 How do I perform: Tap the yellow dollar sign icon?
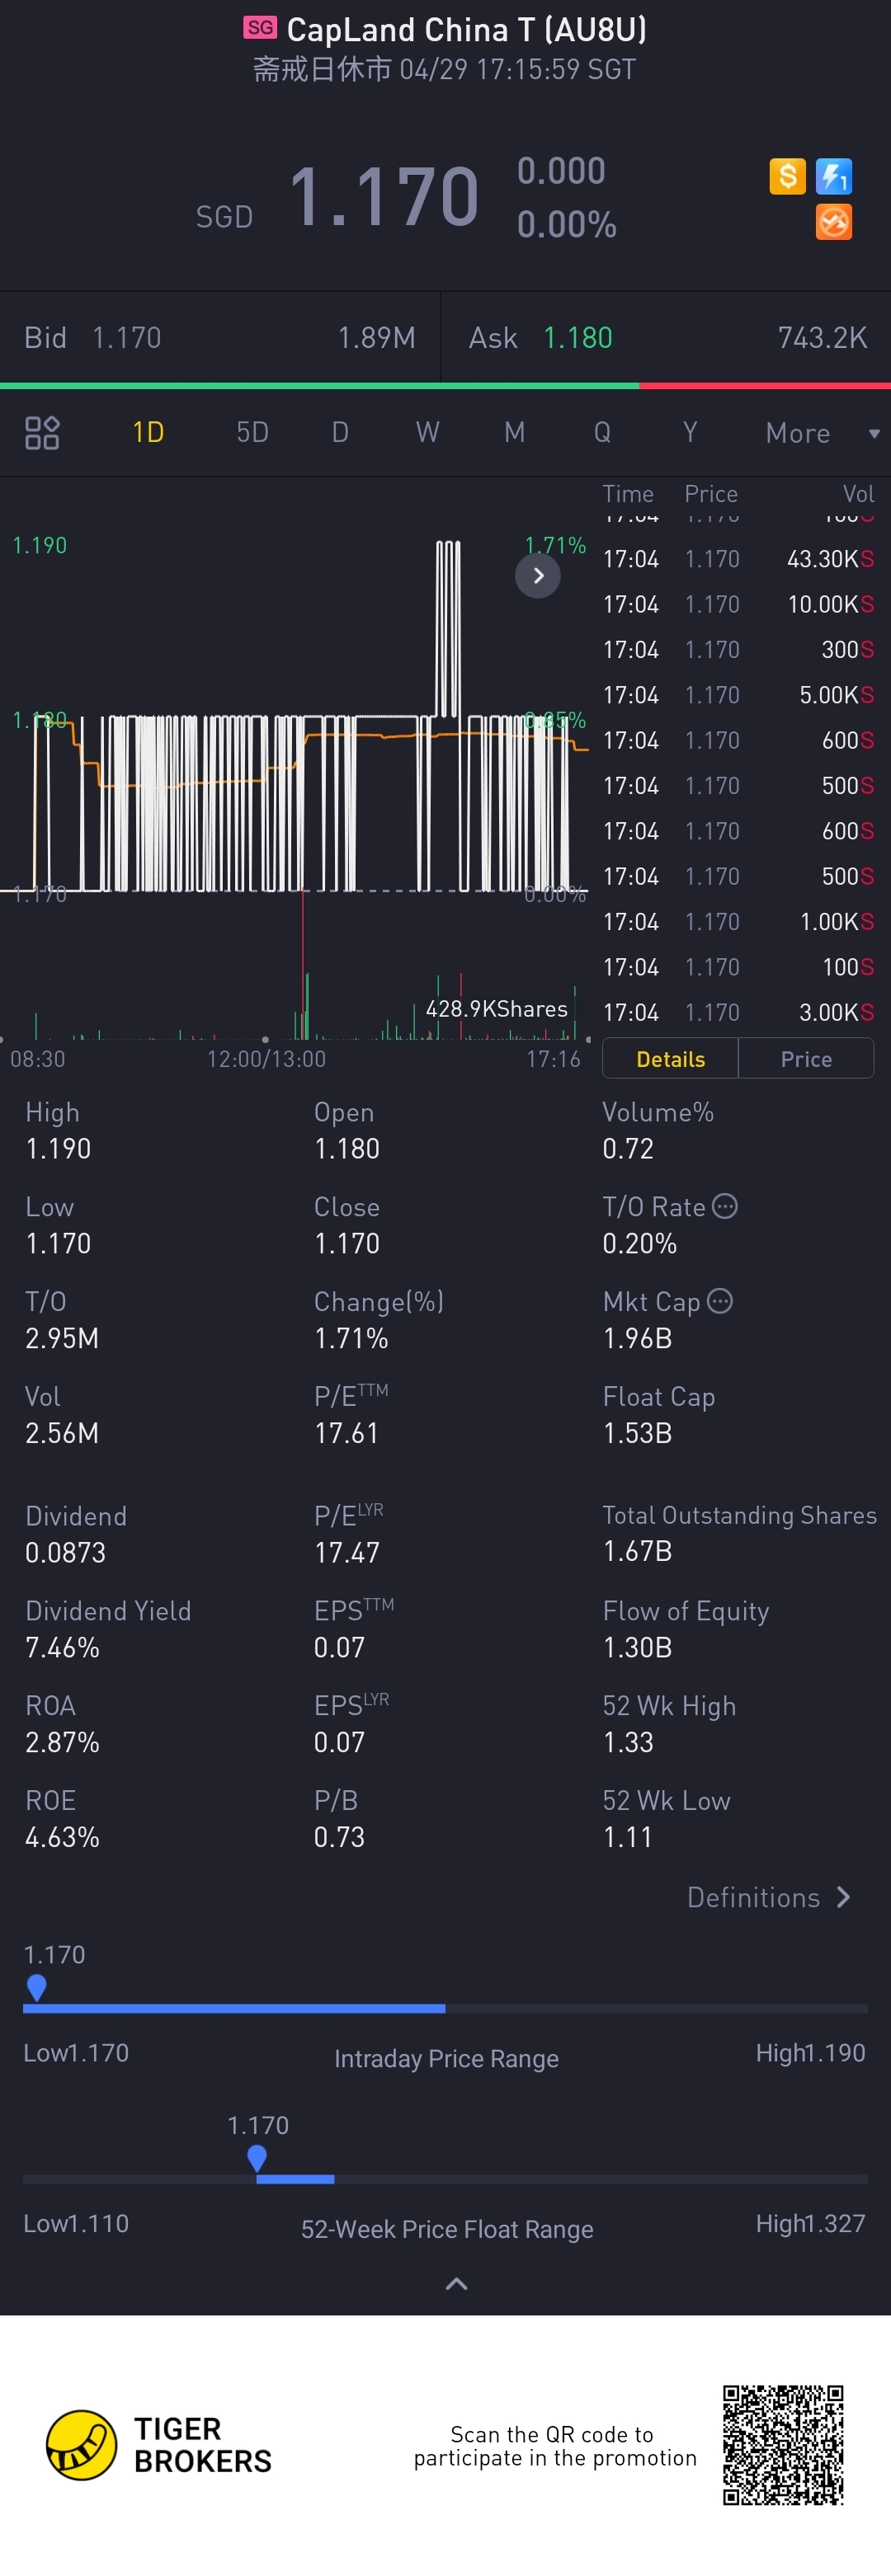click(x=787, y=176)
